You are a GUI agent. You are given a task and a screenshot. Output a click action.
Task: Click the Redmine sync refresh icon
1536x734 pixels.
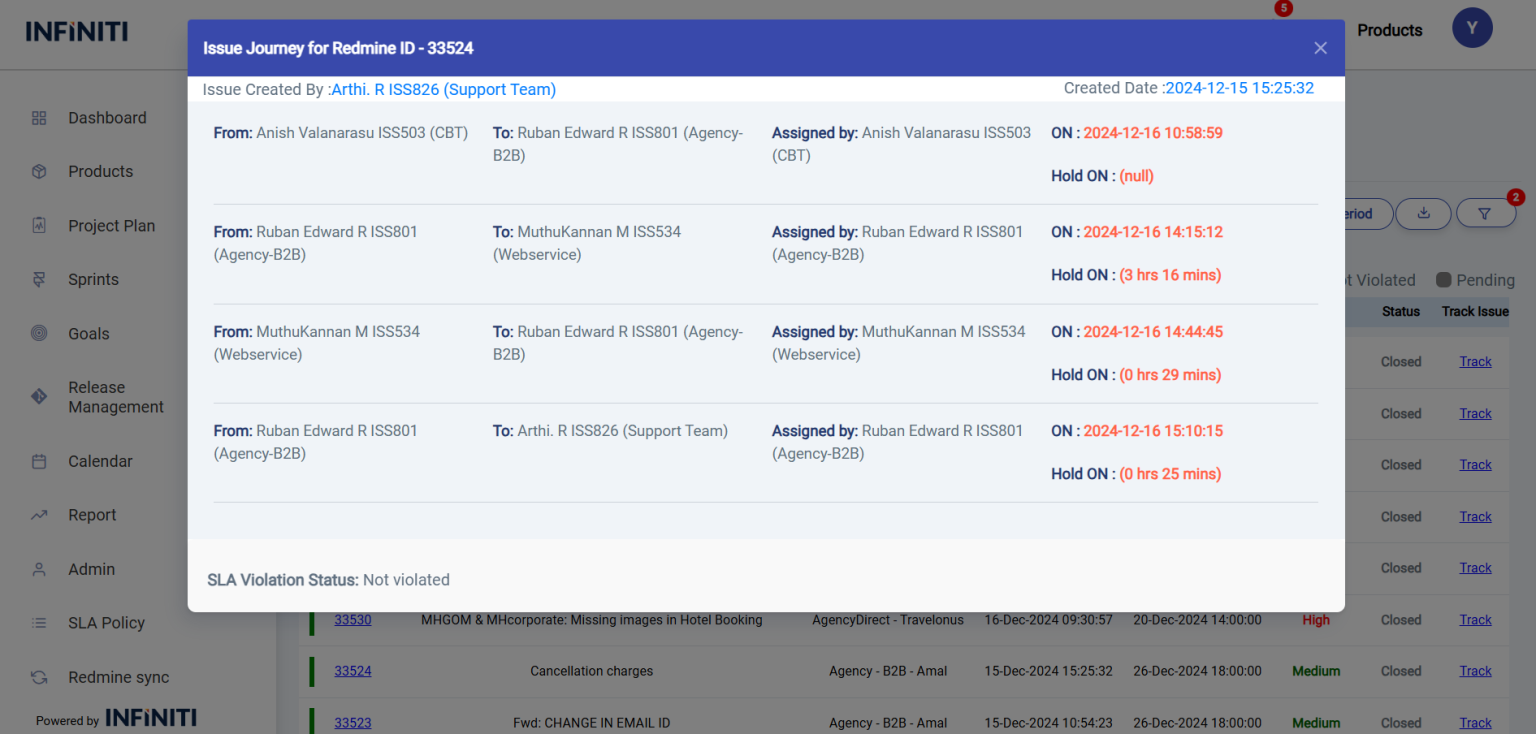pos(39,677)
